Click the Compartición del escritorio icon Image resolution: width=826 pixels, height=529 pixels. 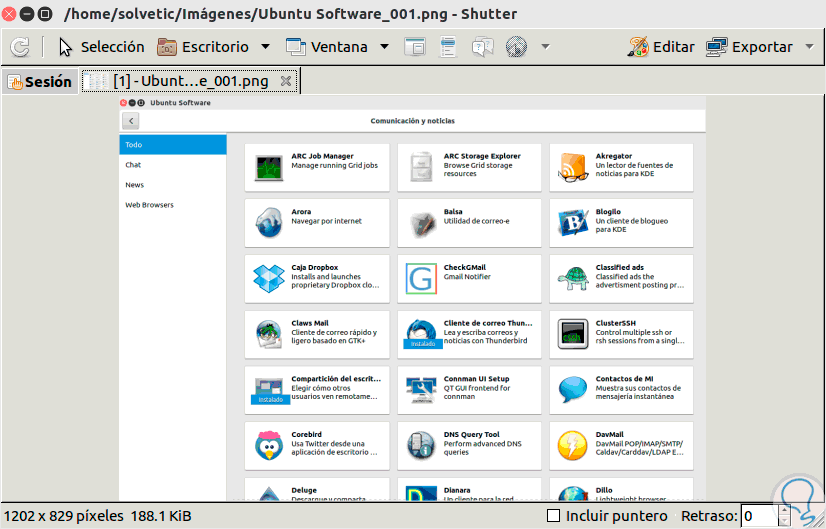coord(270,390)
